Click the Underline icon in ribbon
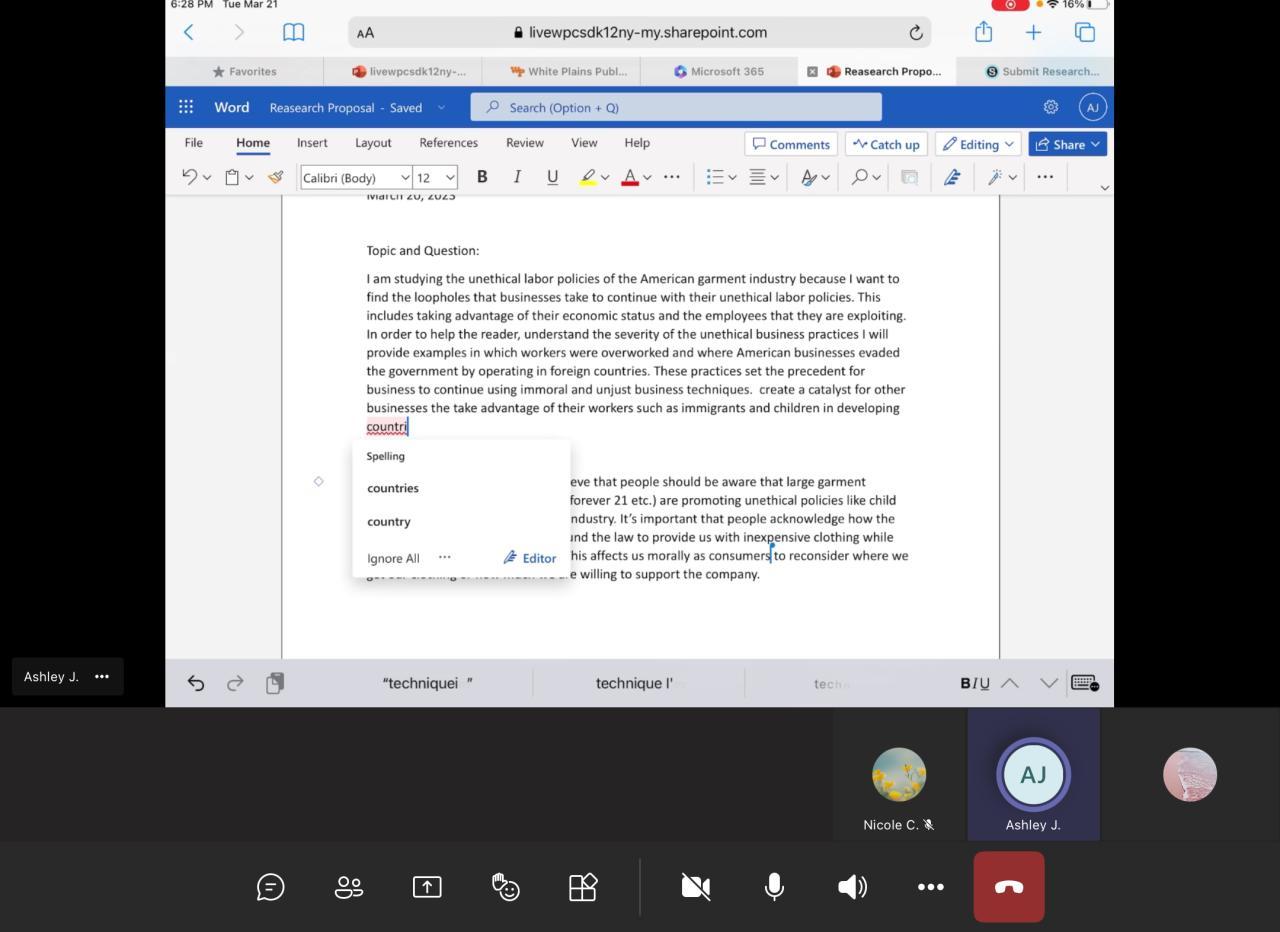 [x=552, y=177]
